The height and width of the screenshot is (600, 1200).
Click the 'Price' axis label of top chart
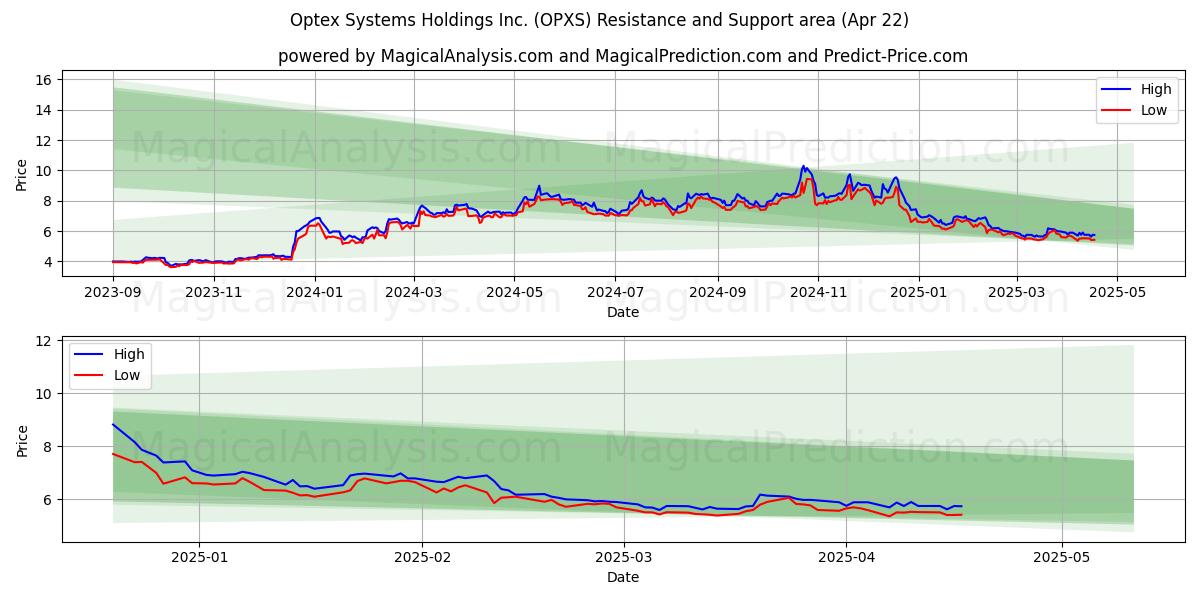click(x=22, y=174)
